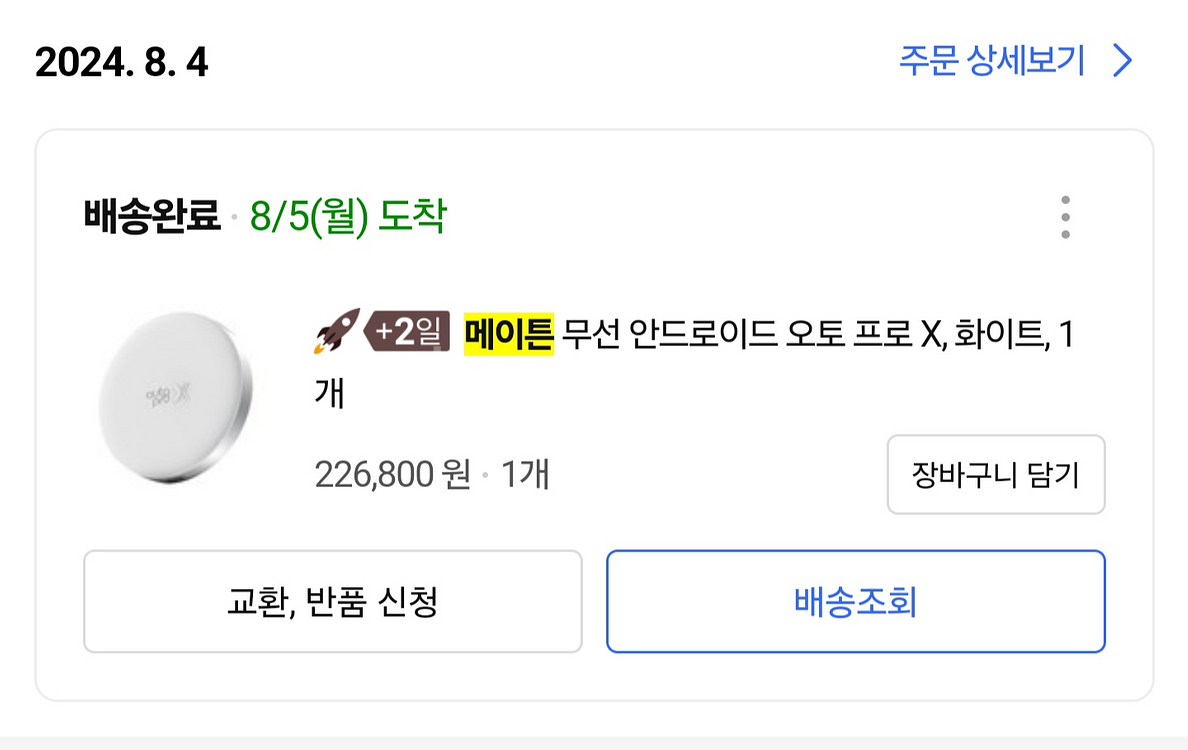Click the highlighted 메이튼 brand name
The height and width of the screenshot is (750, 1188).
[509, 334]
